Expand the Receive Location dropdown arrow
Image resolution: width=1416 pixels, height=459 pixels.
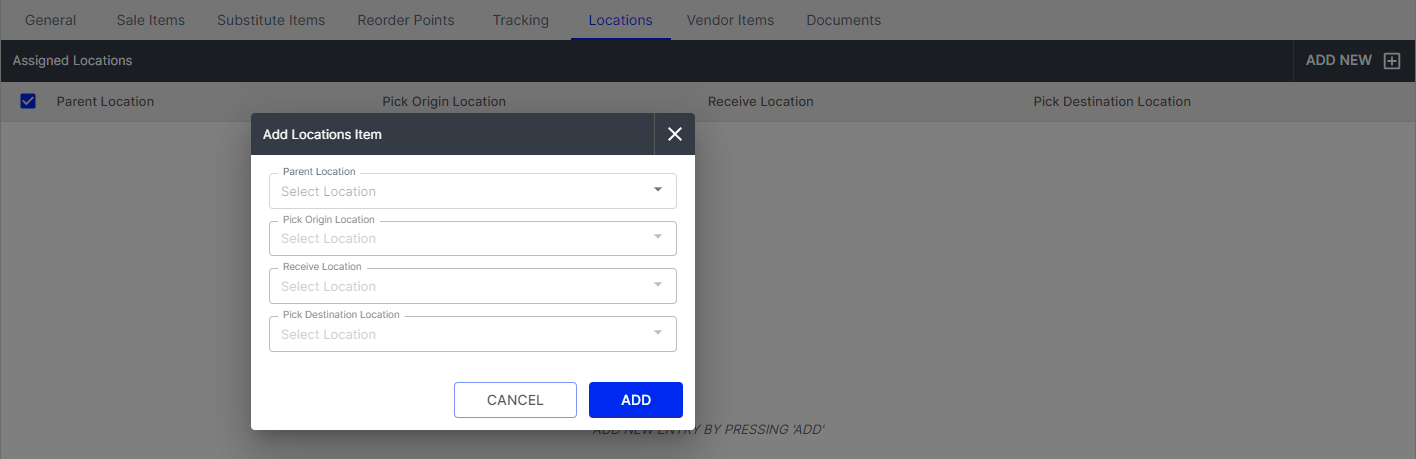pyautogui.click(x=657, y=285)
